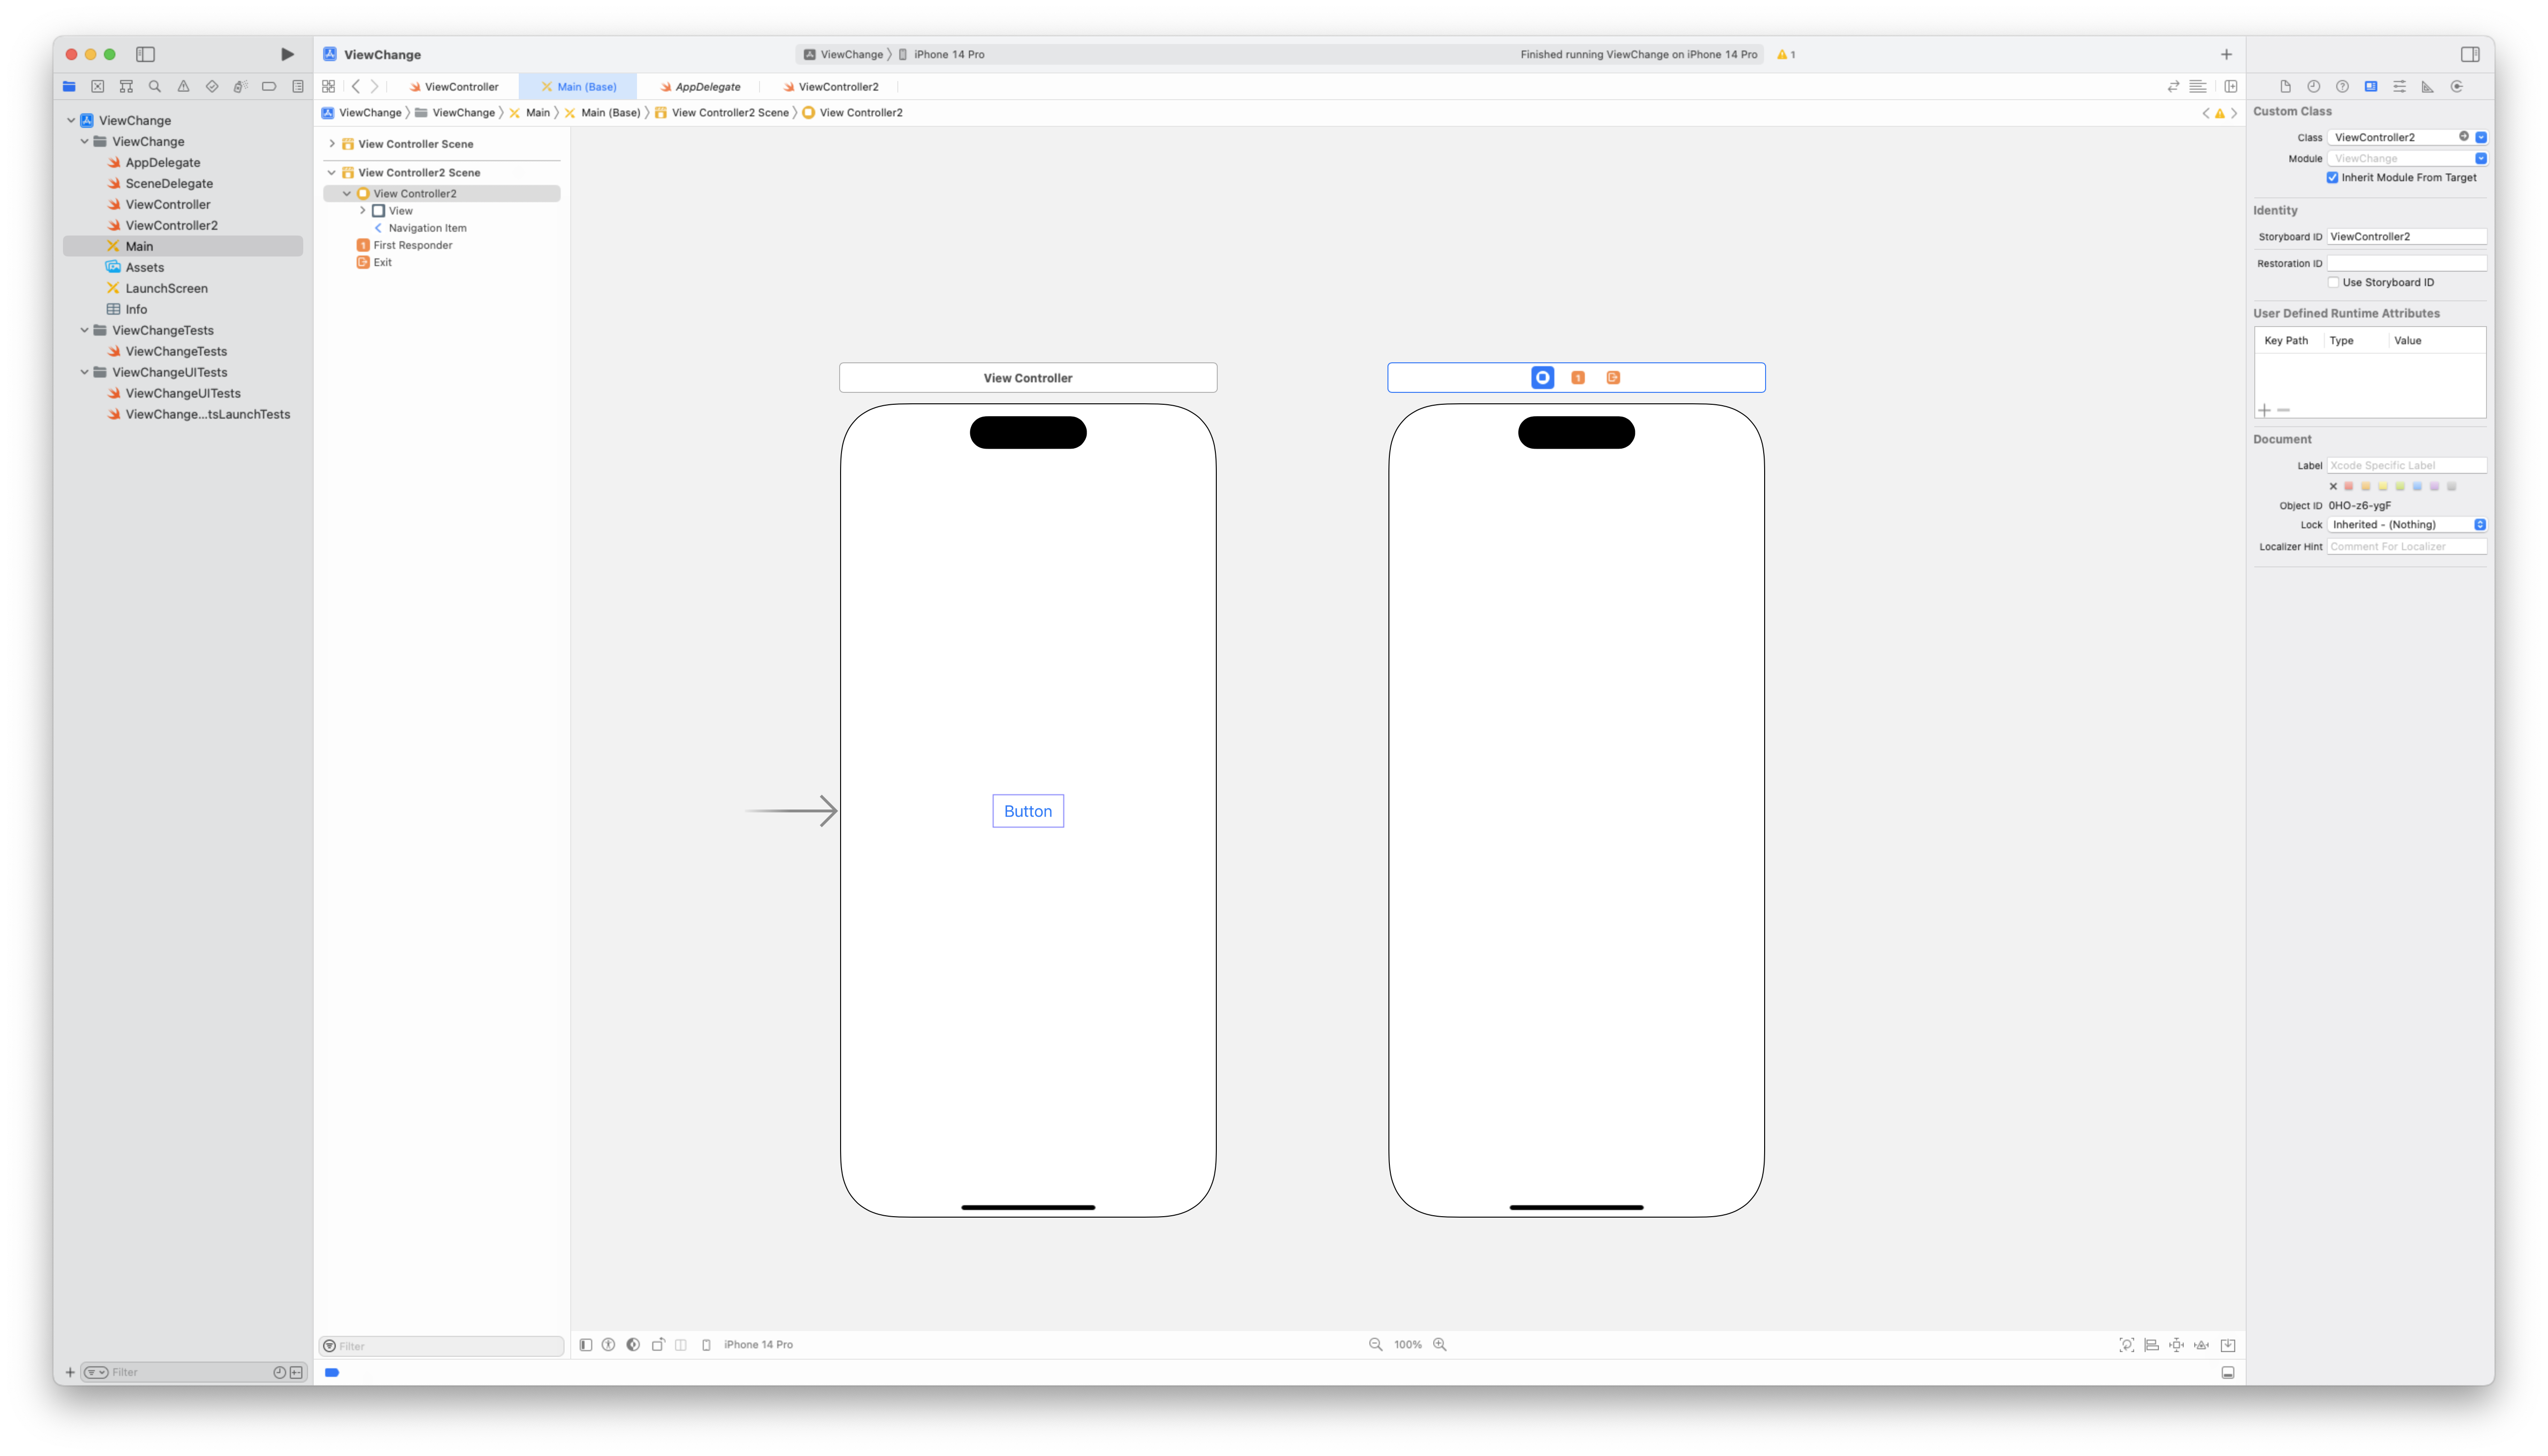
Task: Pick the blue label color swatch
Action: (x=2417, y=487)
